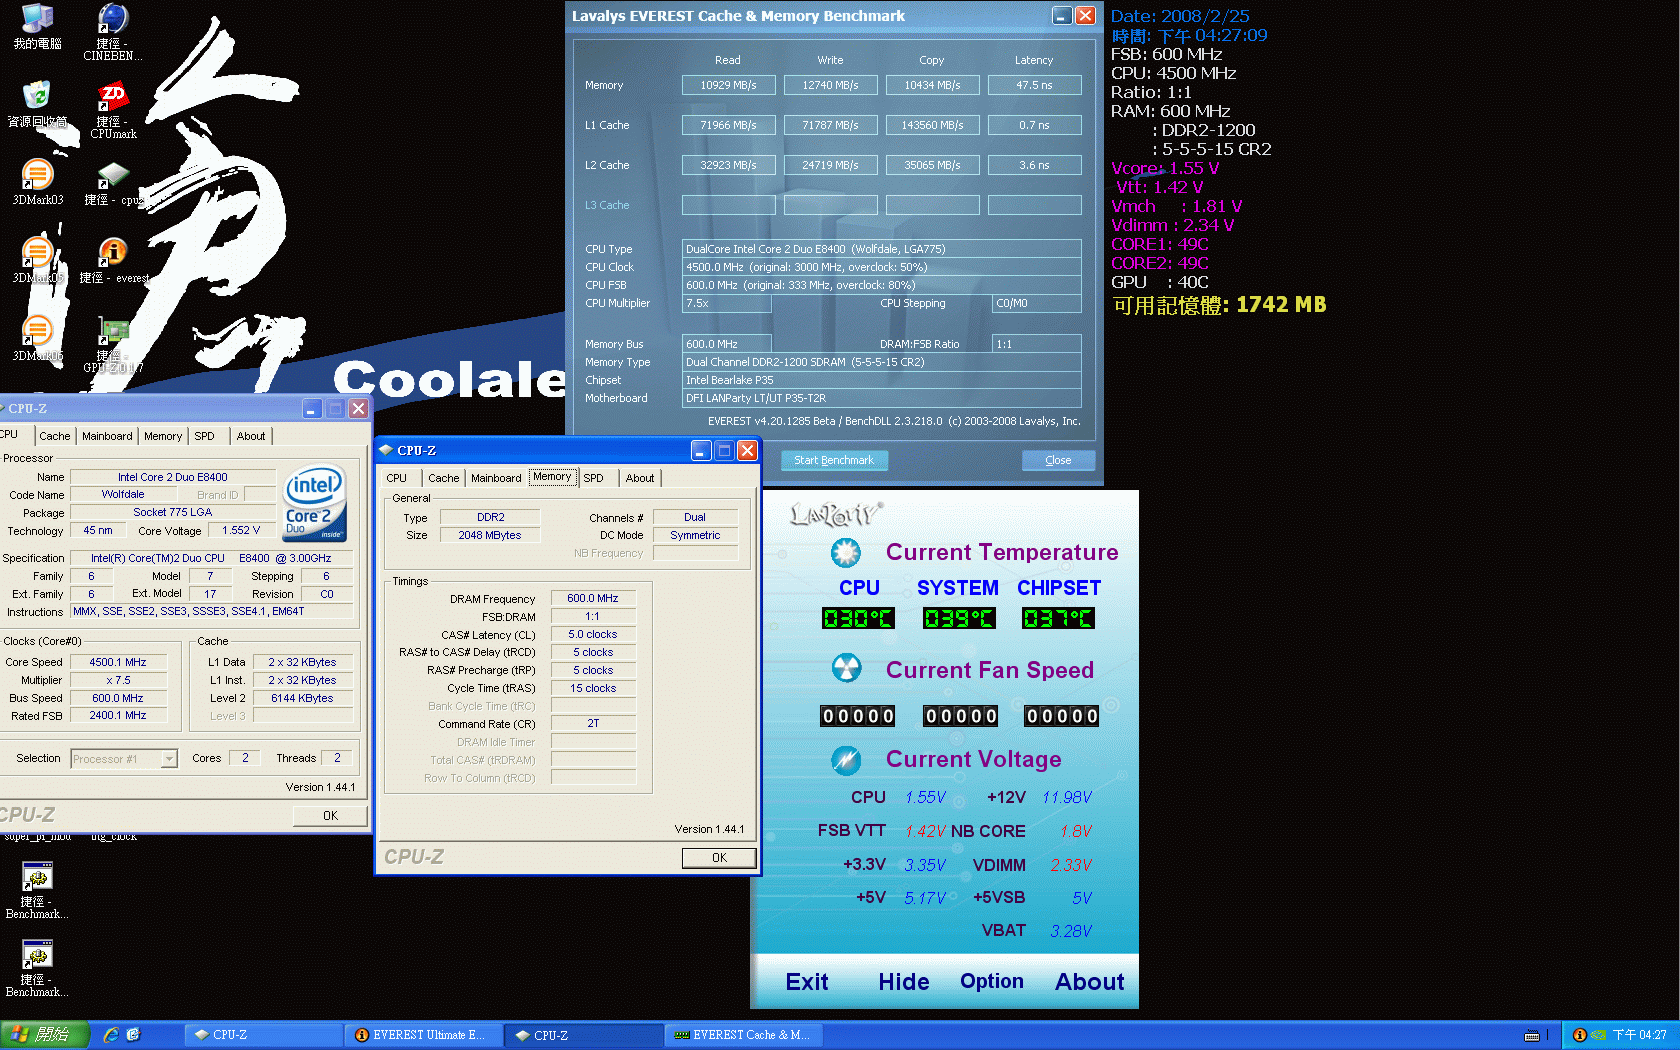Click the Current Fan Speed icon
The width and height of the screenshot is (1680, 1050).
[x=846, y=668]
